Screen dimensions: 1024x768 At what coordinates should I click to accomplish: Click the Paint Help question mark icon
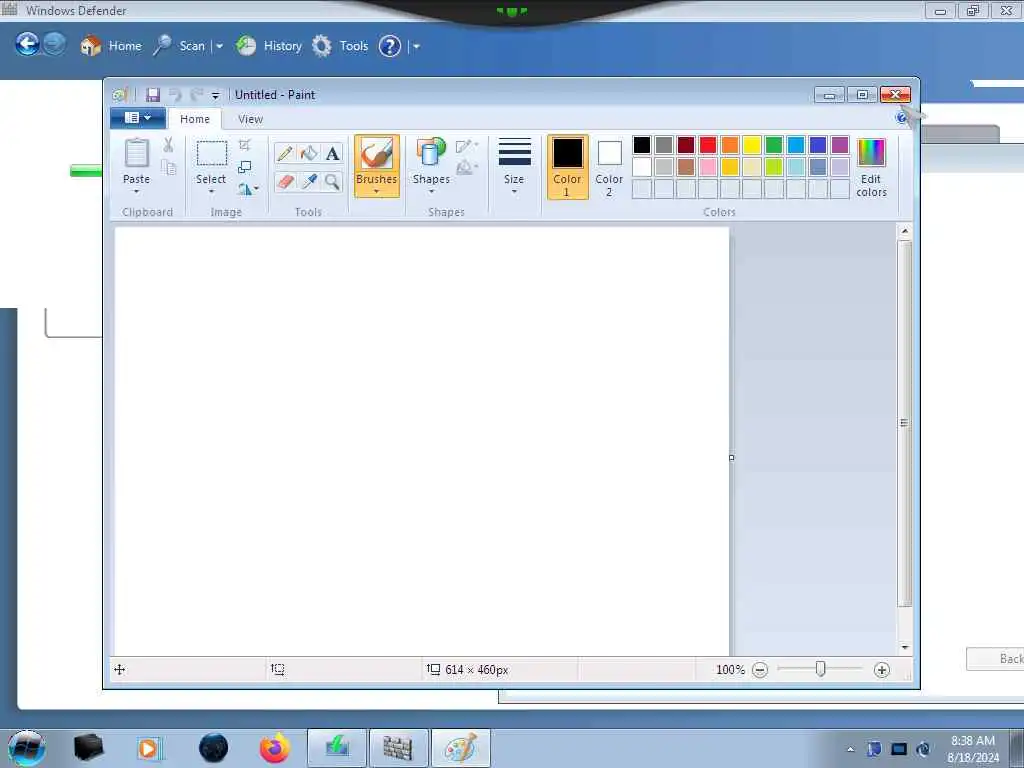tap(902, 118)
